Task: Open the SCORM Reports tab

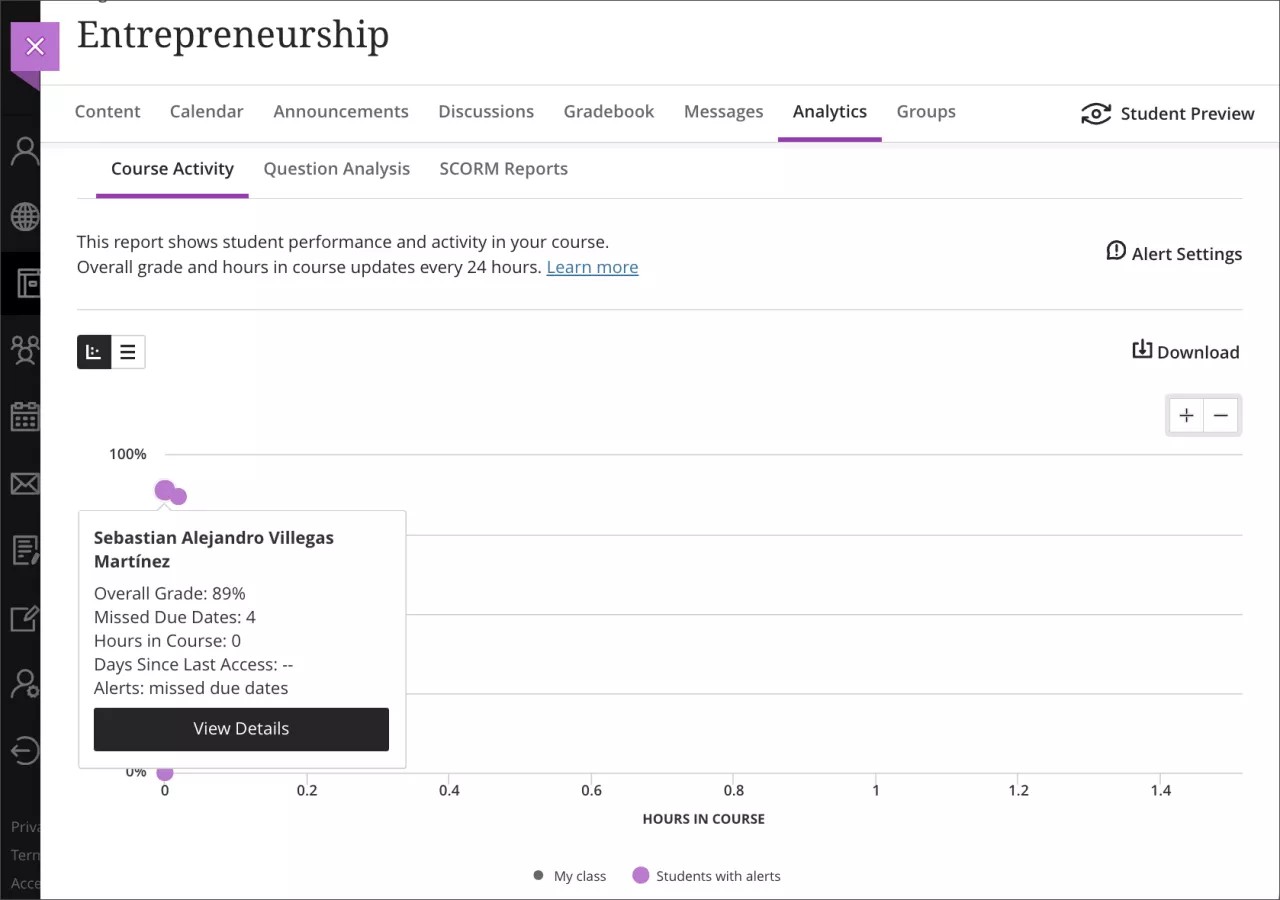Action: [x=503, y=168]
